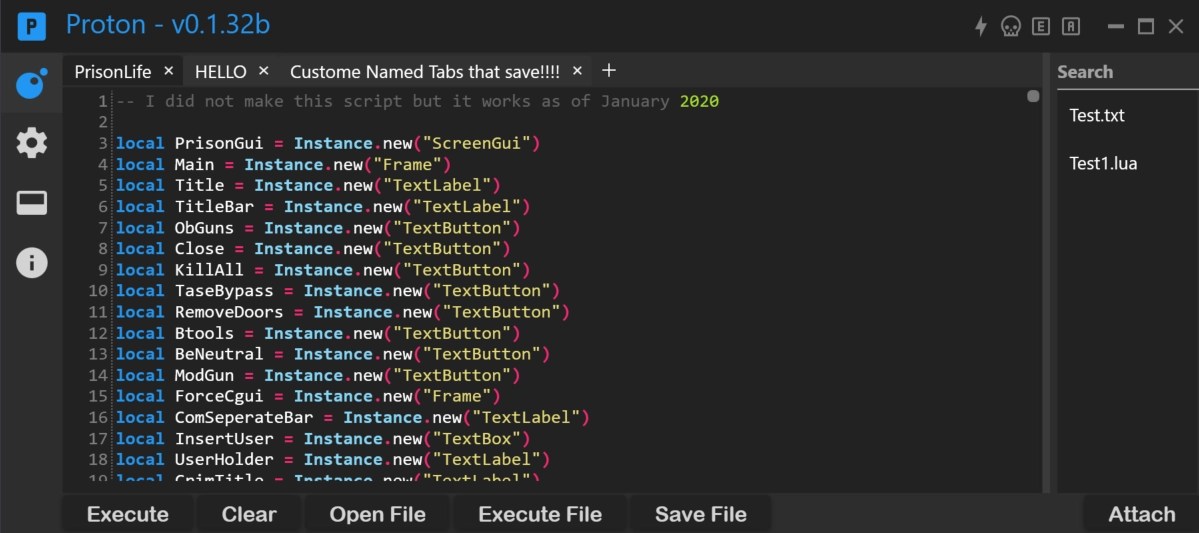Image resolution: width=1199 pixels, height=533 pixels.
Task: Open the info sidebar icon
Action: pos(31,262)
